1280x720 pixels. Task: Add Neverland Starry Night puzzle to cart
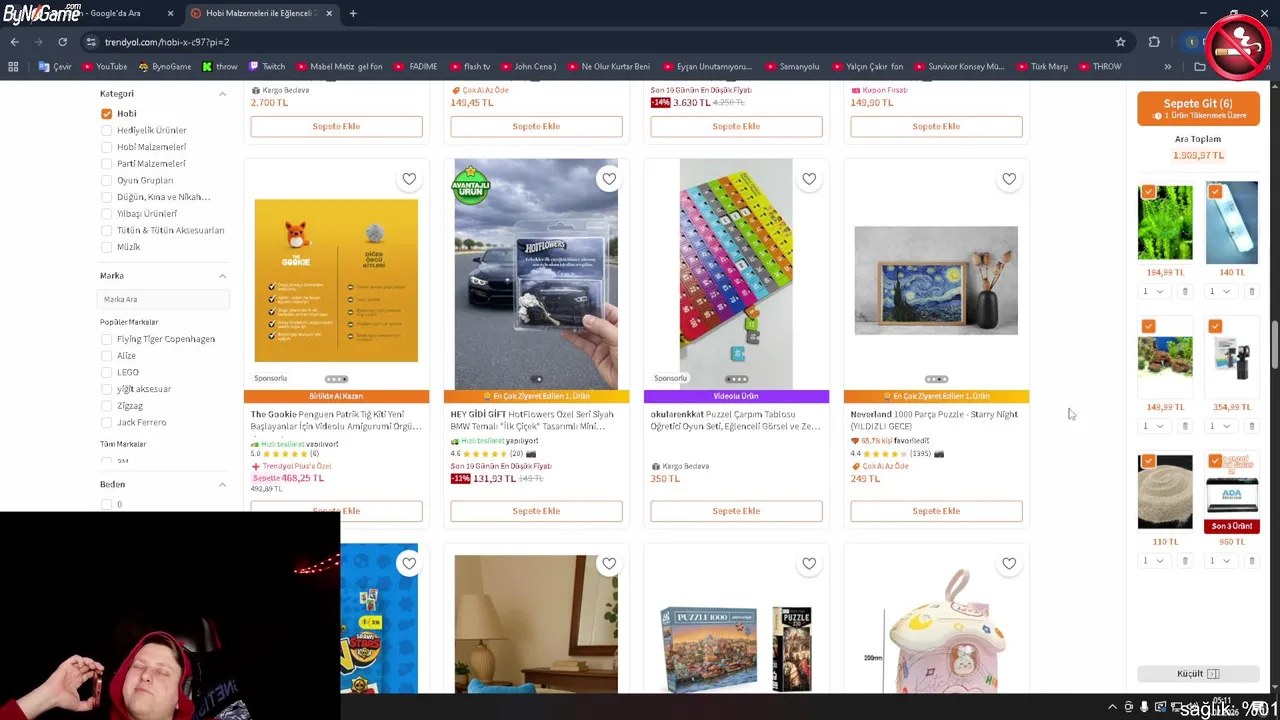point(936,511)
